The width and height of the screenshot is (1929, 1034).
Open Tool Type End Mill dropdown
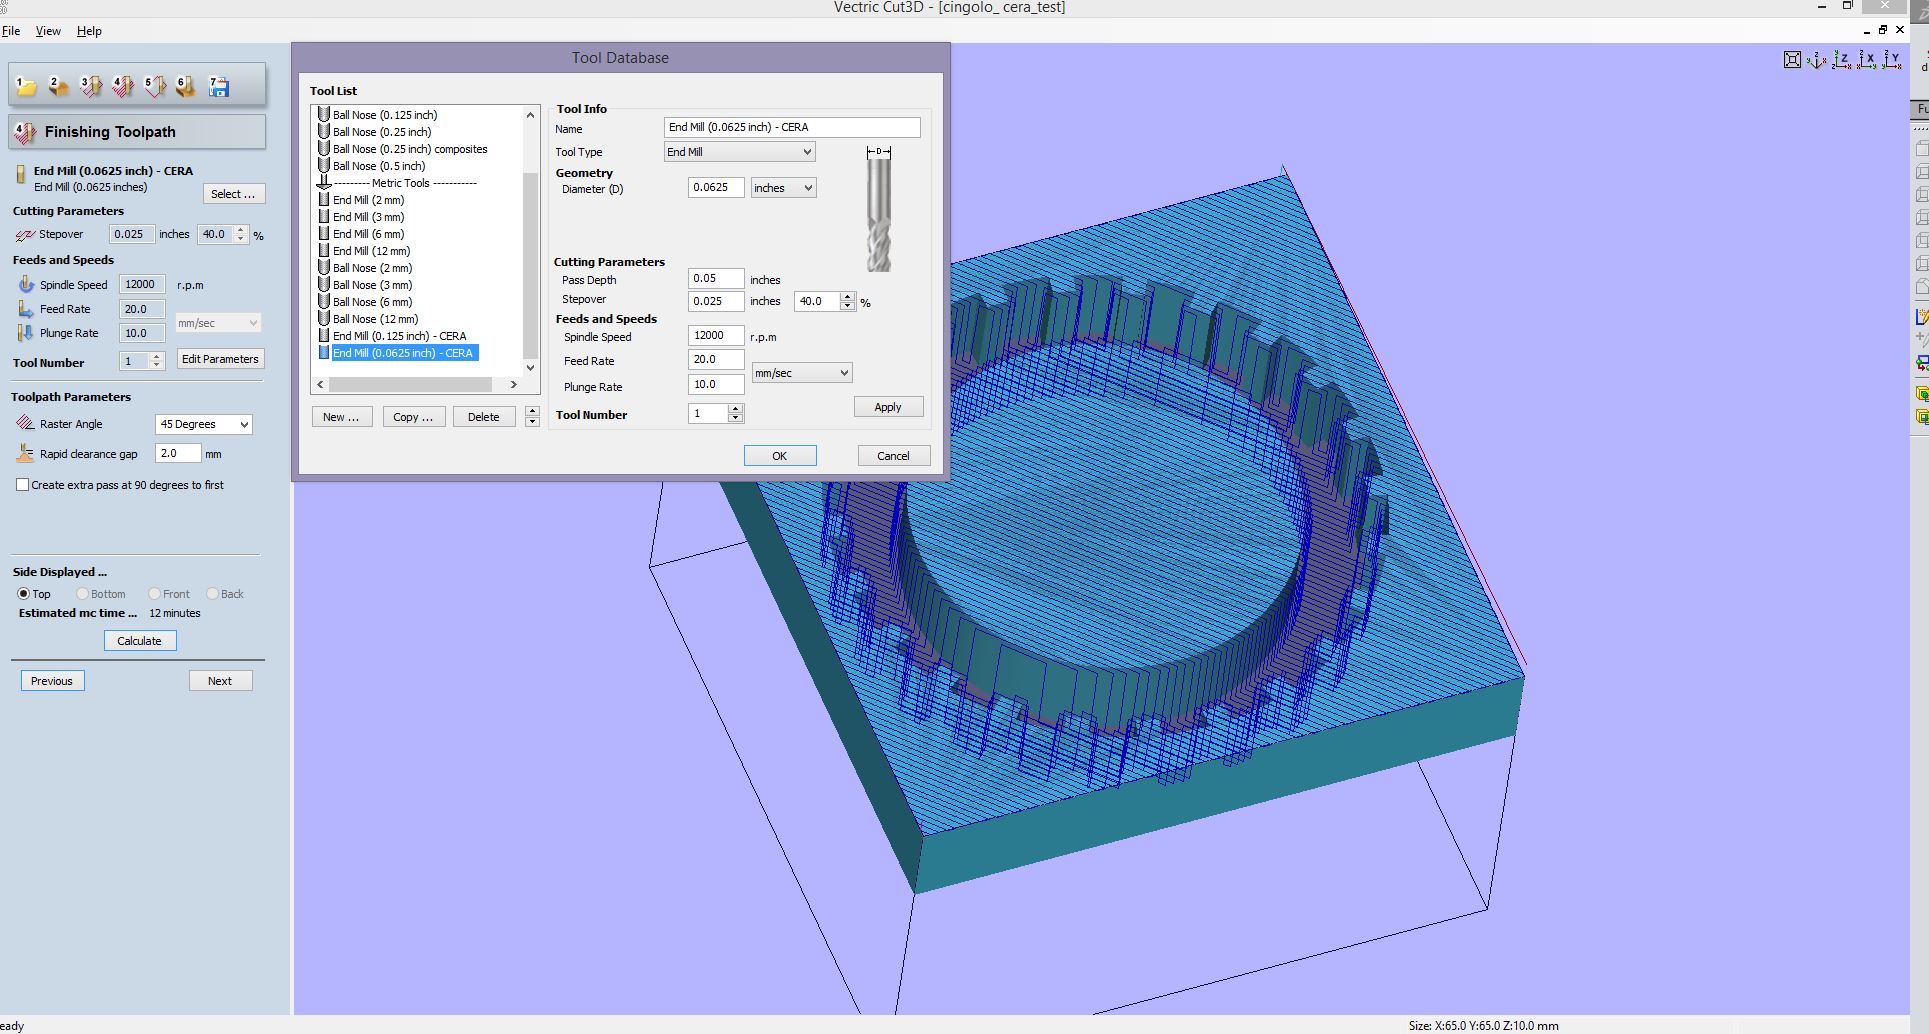(x=740, y=152)
